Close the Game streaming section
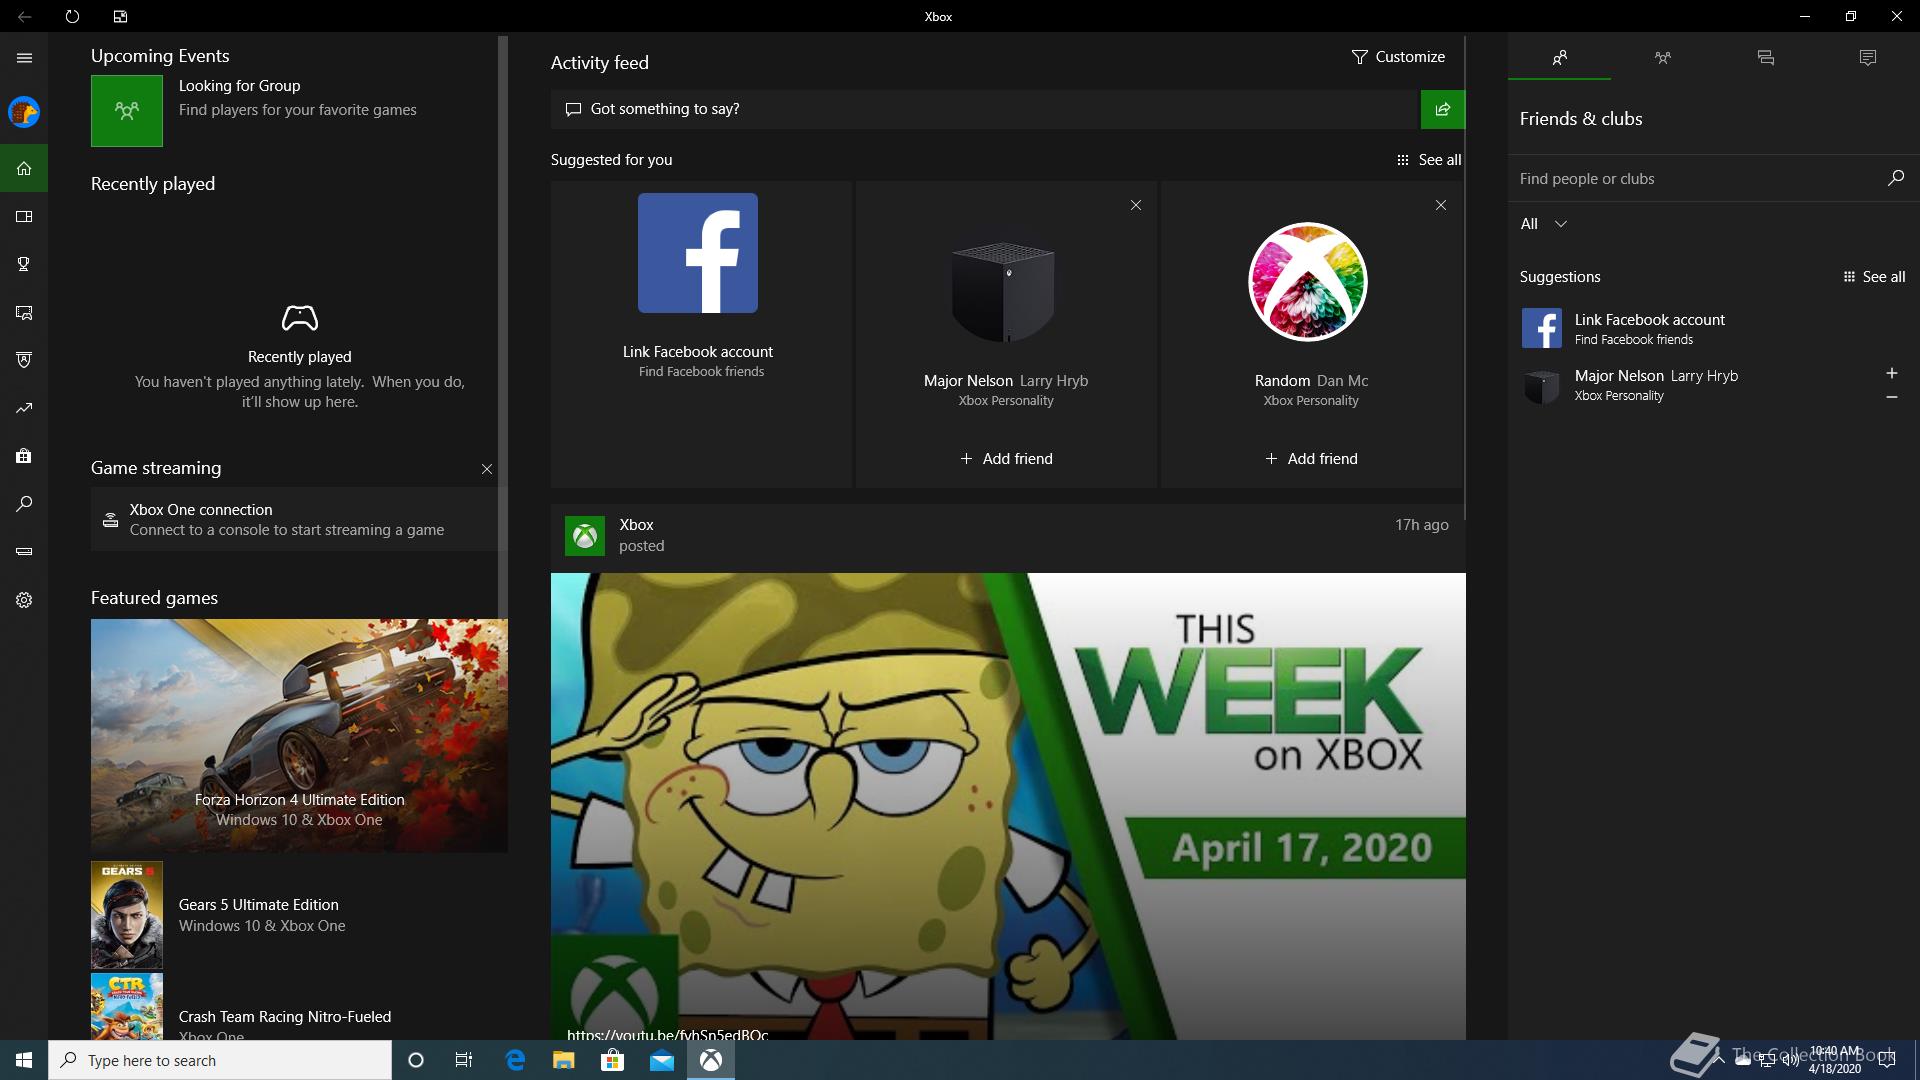Image resolution: width=1920 pixels, height=1080 pixels. pos(487,469)
